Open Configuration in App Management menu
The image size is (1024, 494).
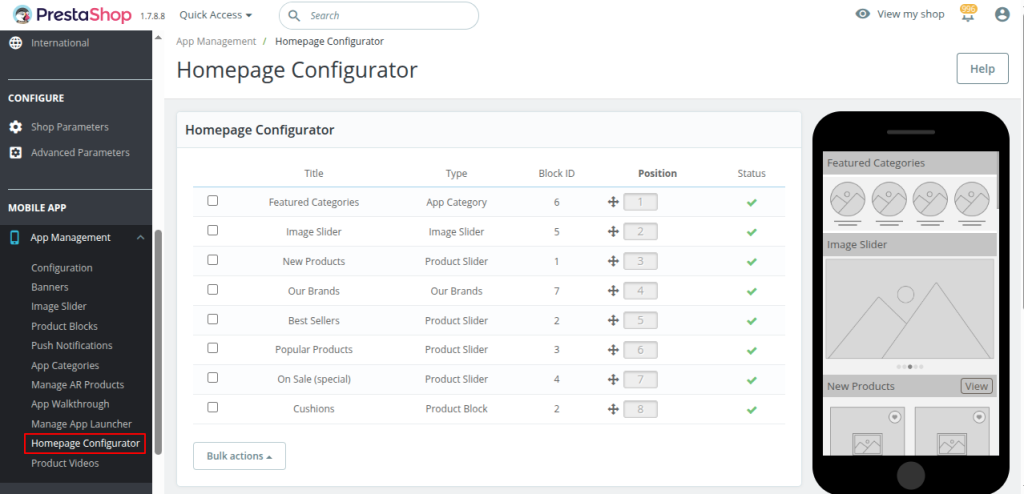[62, 268]
